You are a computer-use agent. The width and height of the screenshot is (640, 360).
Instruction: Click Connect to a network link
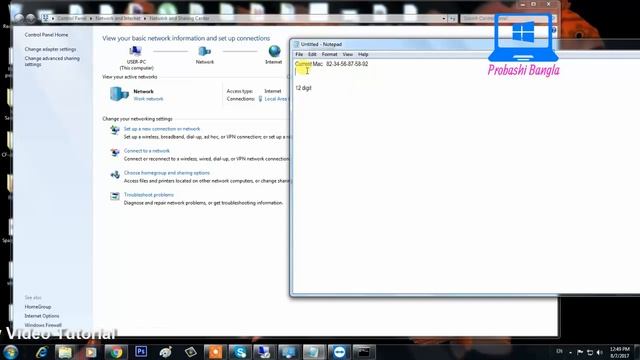[x=147, y=151]
